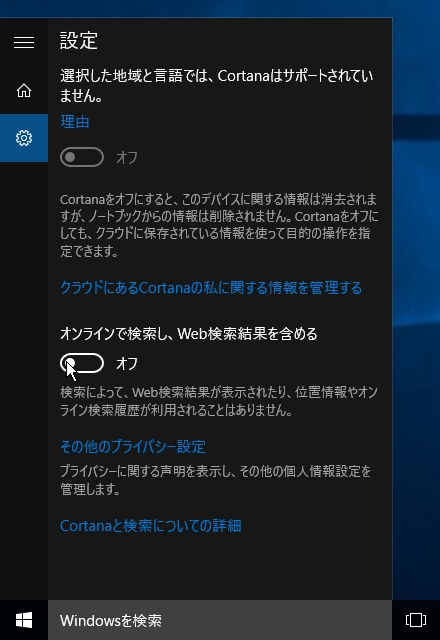440x640 pixels.
Task: Open Task View from the taskbar
Action: [x=416, y=620]
